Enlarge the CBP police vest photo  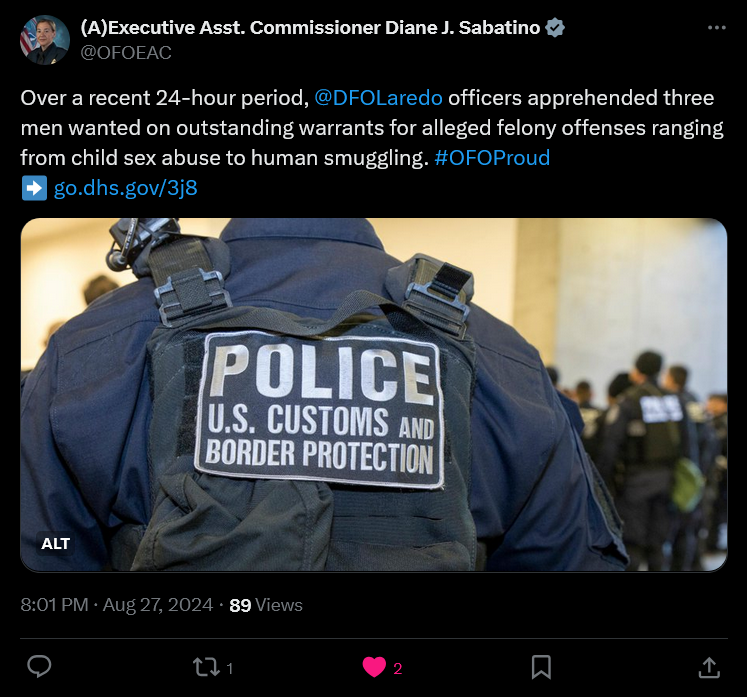tap(374, 394)
